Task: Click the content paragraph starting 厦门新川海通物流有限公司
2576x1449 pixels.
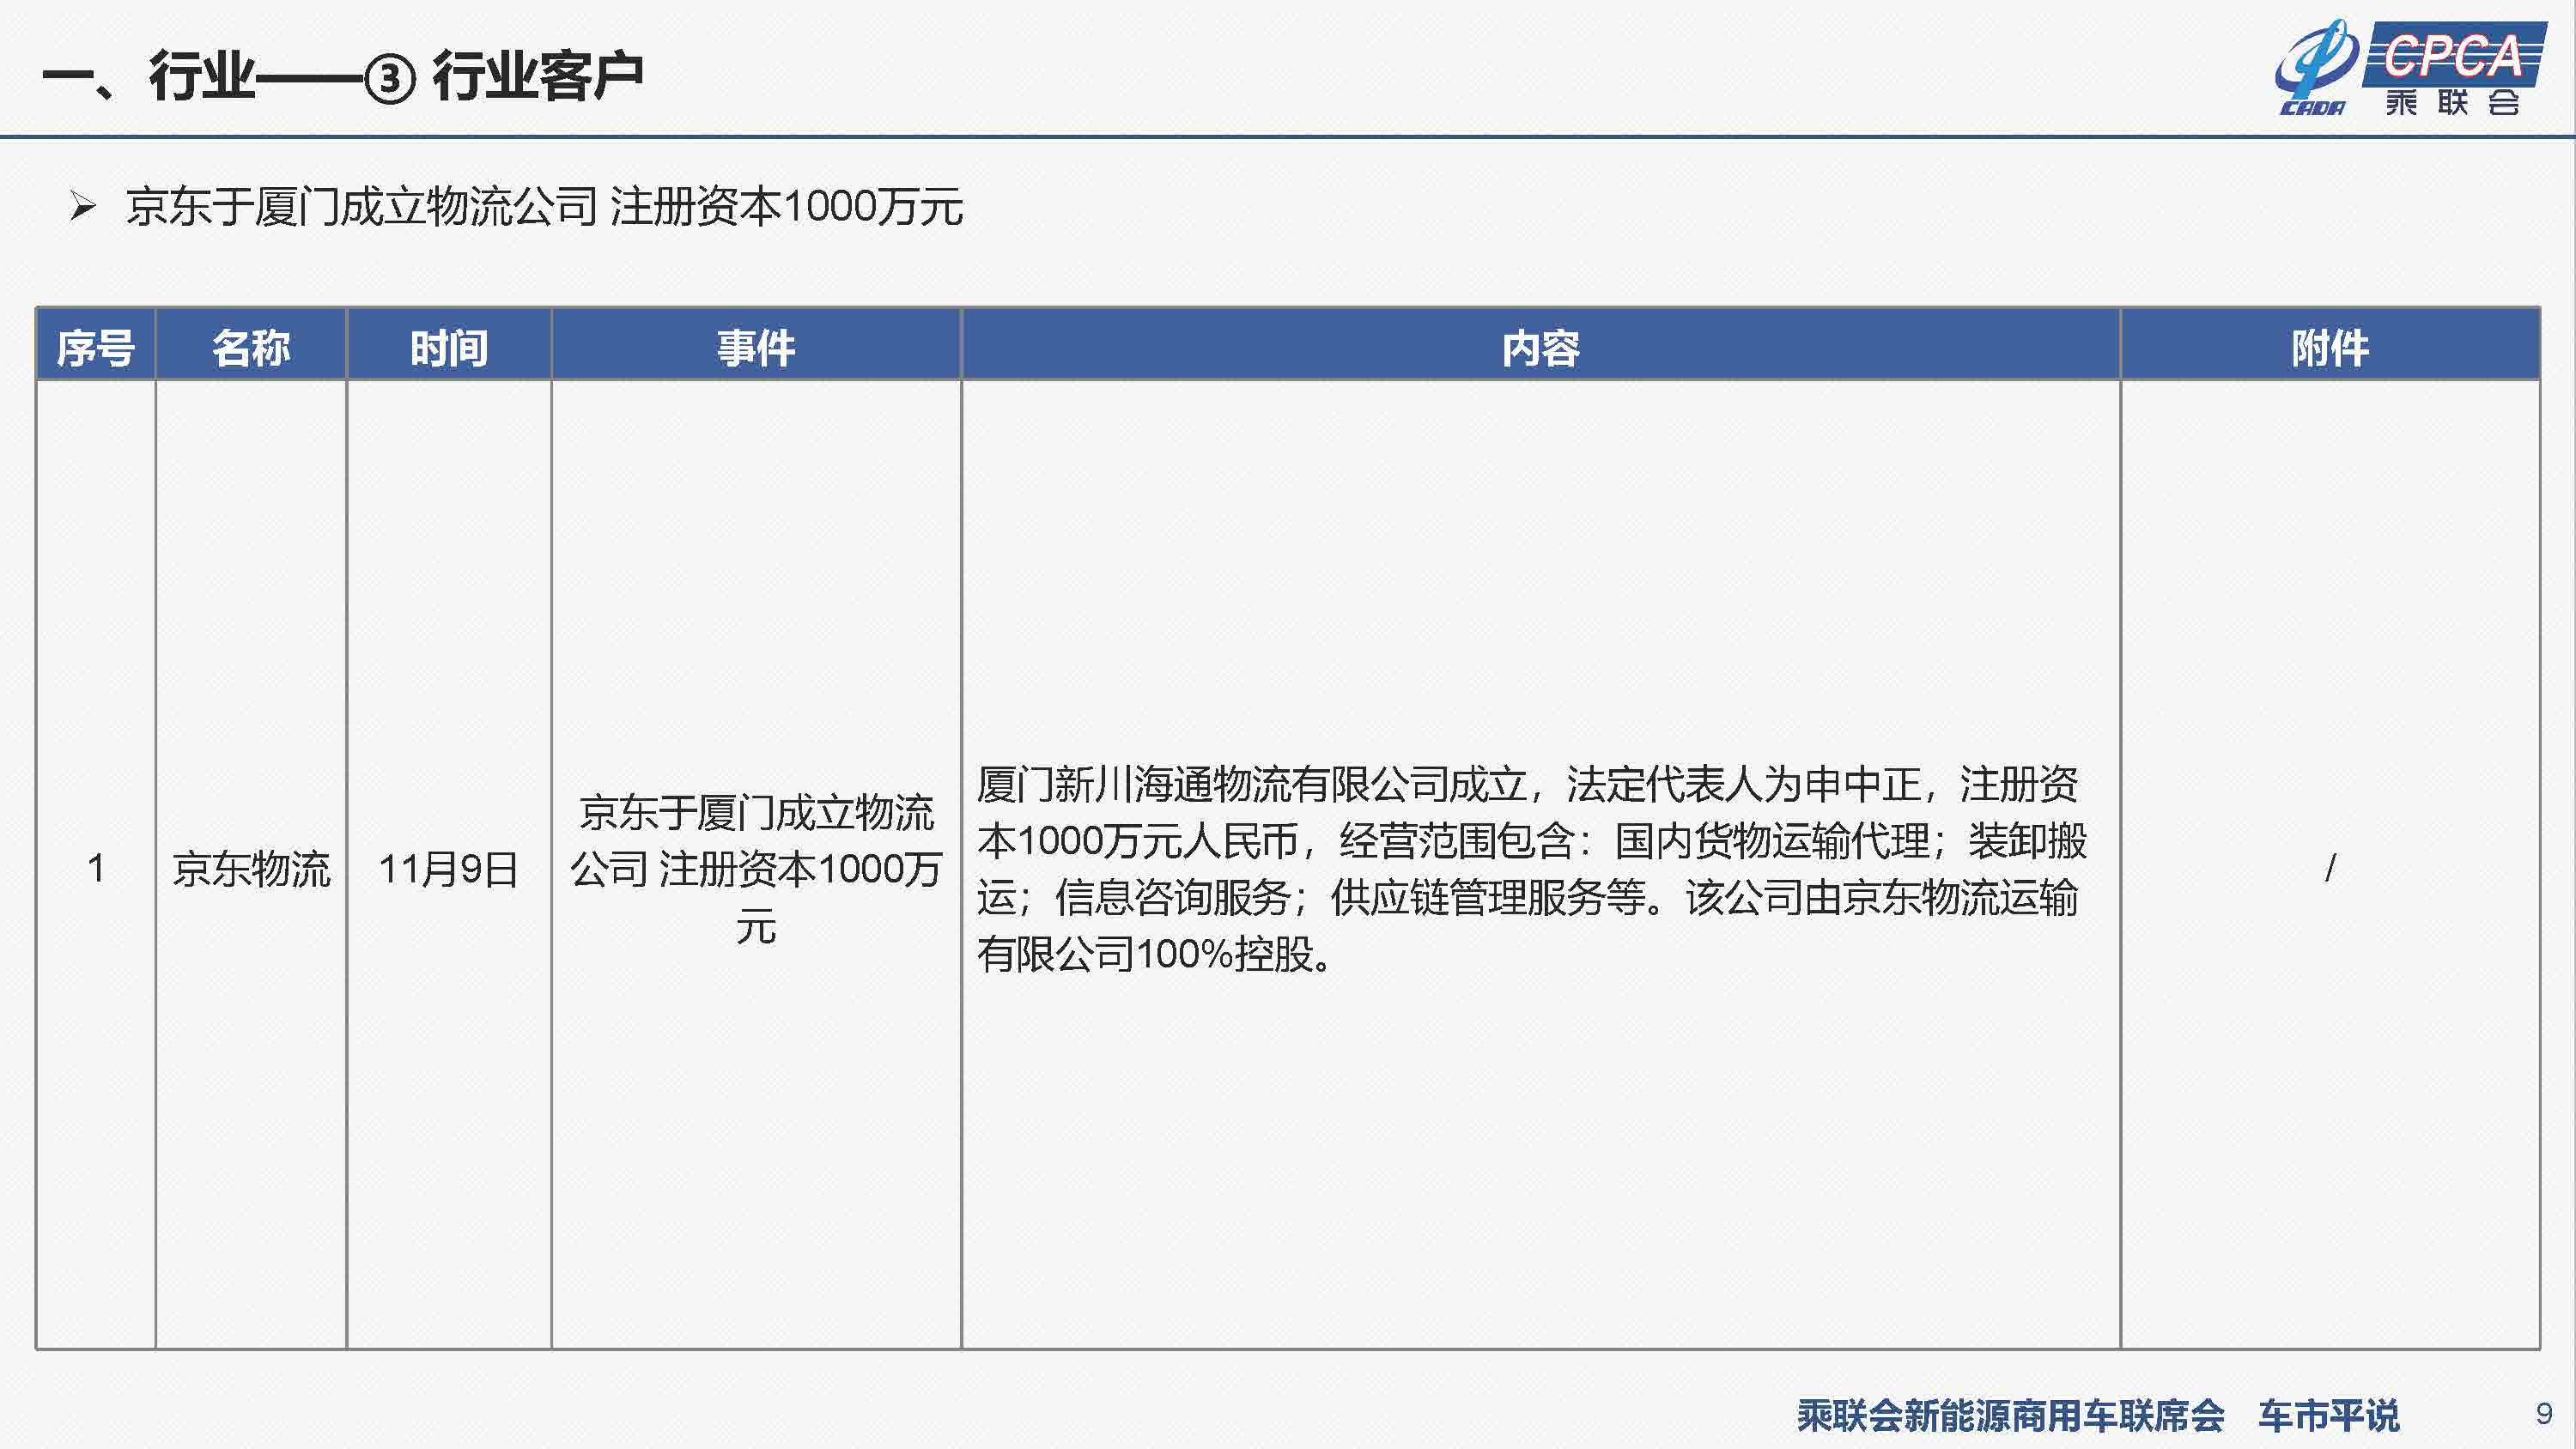Action: click(1532, 868)
